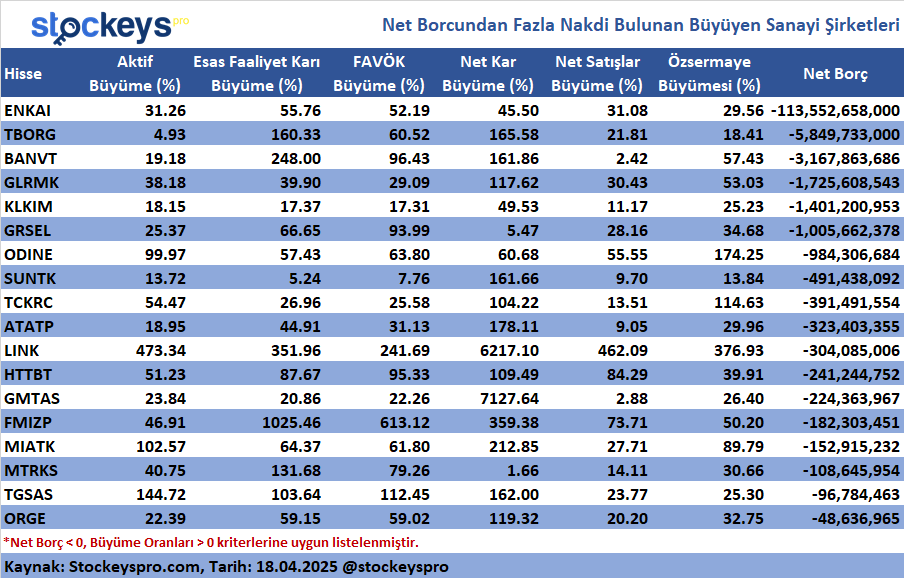Viewport: 904px width, 578px height.
Task: Click ENKAI net debt value -113,552,658,000
Action: coord(835,110)
